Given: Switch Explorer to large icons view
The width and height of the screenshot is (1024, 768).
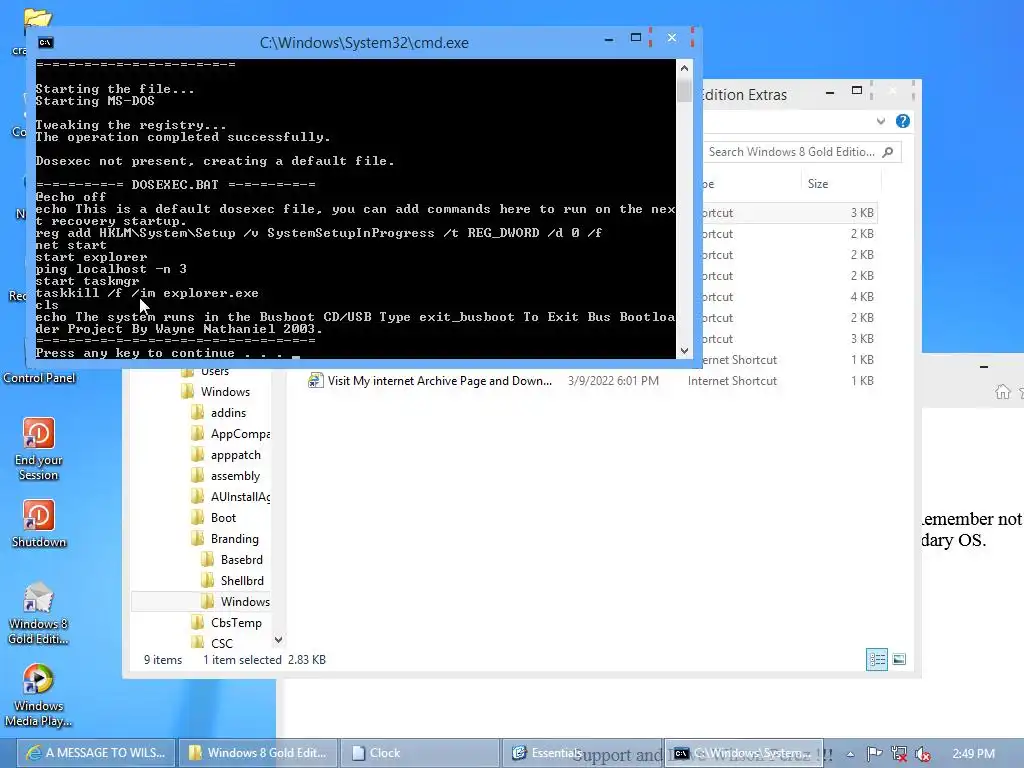Looking at the screenshot, I should click(x=899, y=660).
